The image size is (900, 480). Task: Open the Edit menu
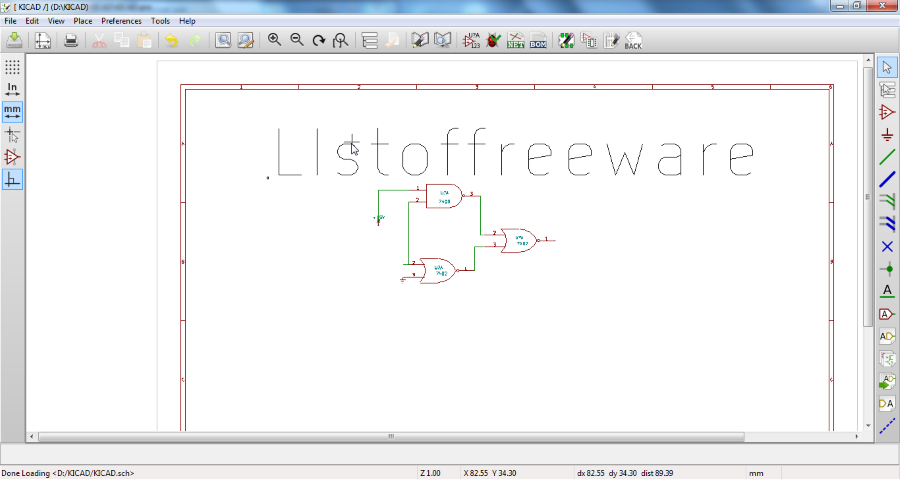(x=32, y=21)
